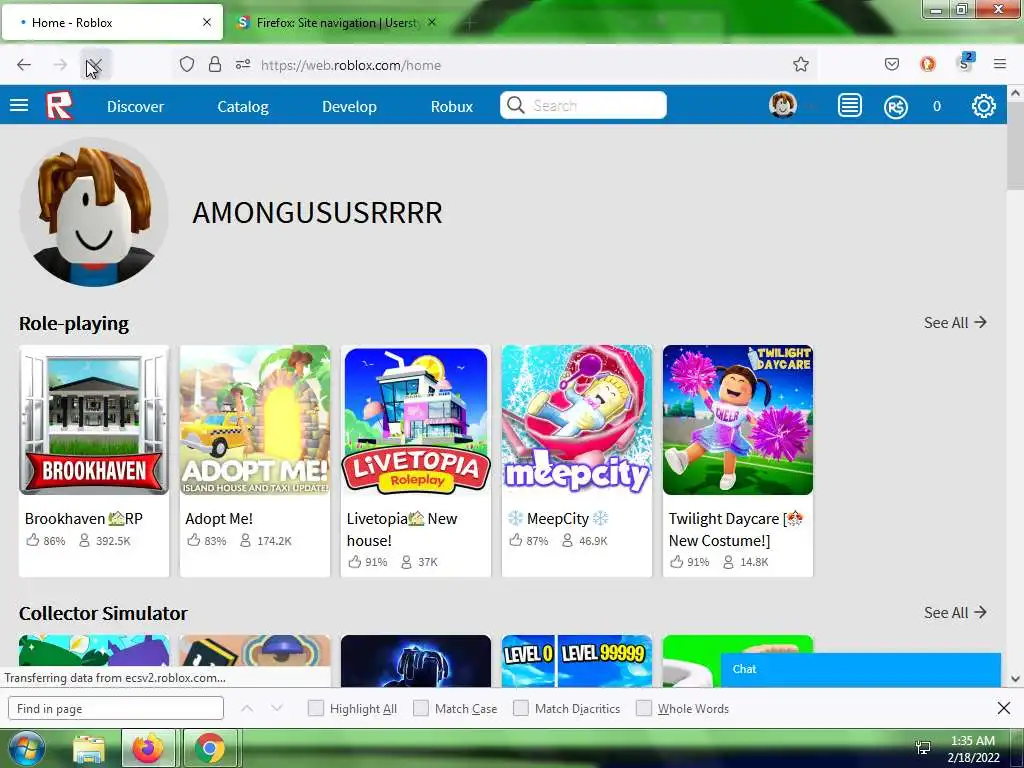Screen dimensions: 1024x768
Task: Open the Robux menu item
Action: 452,106
